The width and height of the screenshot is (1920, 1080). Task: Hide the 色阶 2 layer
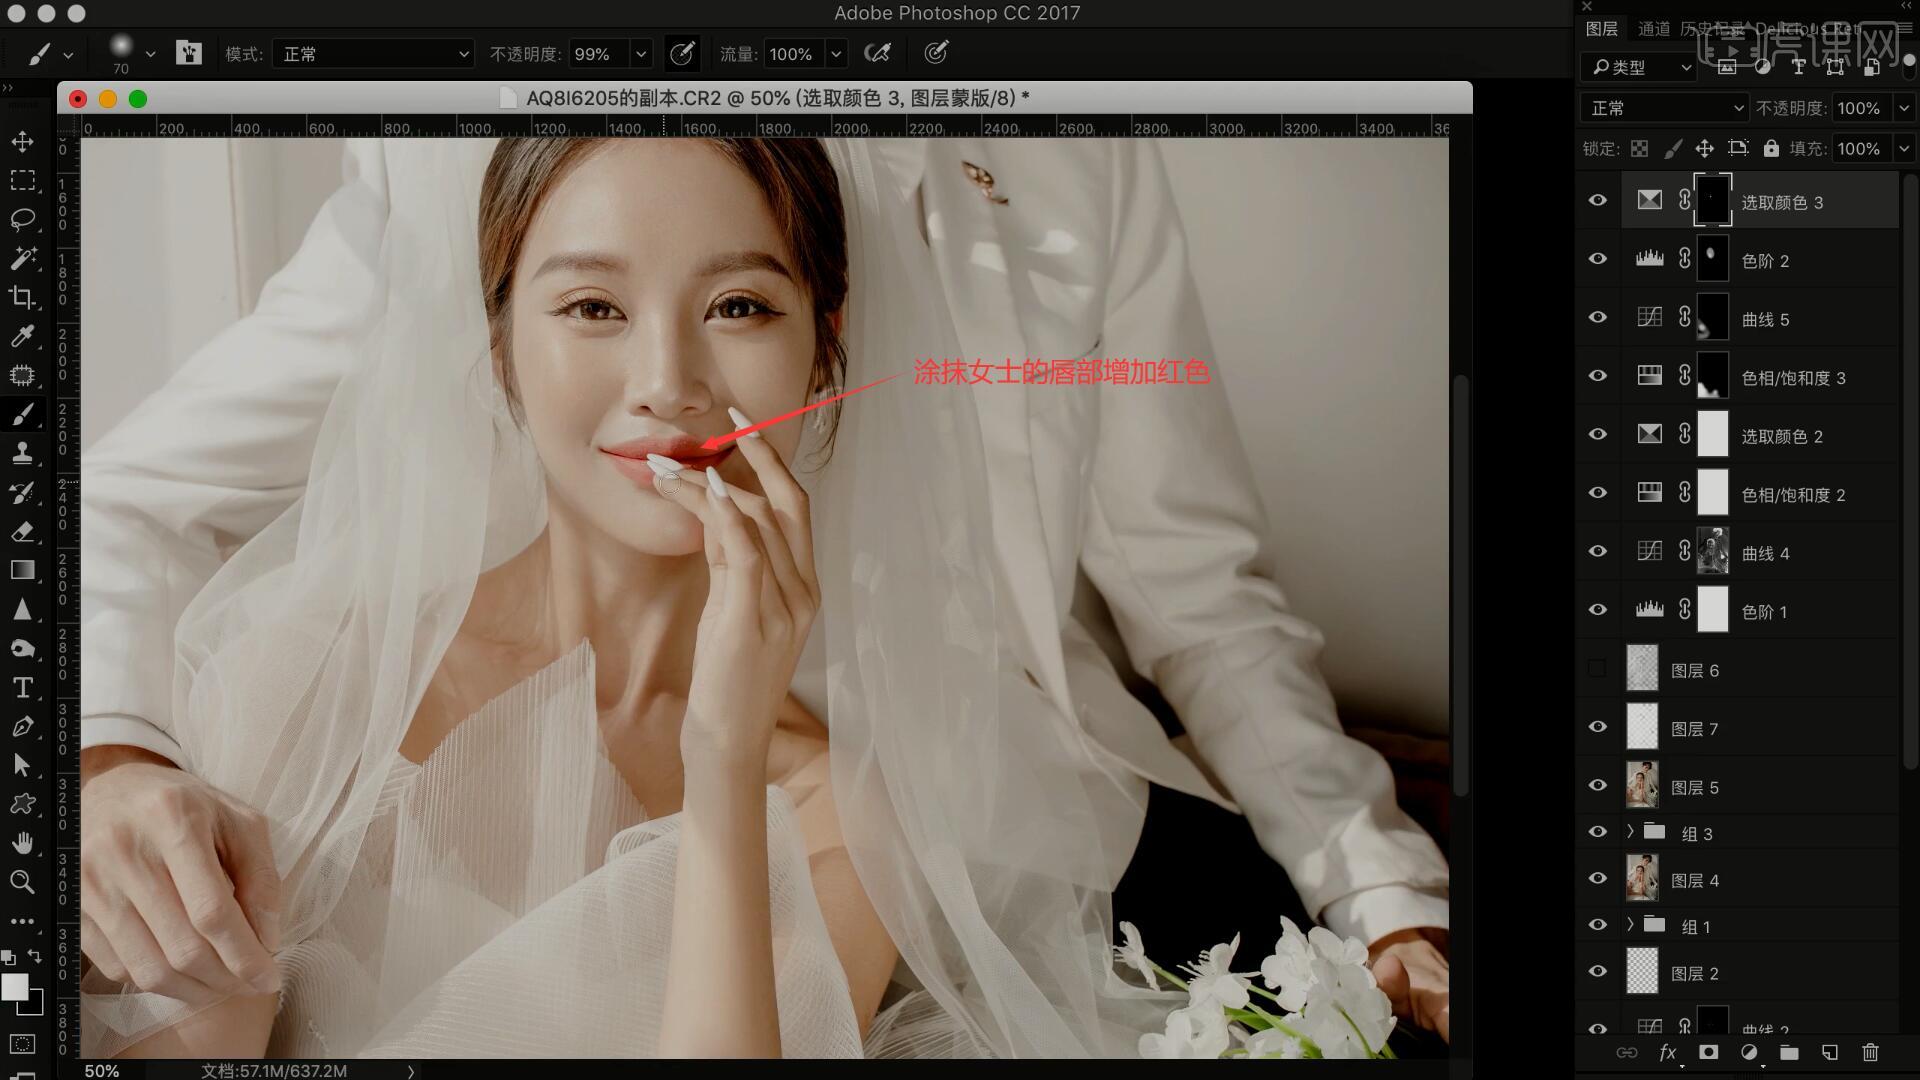tap(1597, 259)
